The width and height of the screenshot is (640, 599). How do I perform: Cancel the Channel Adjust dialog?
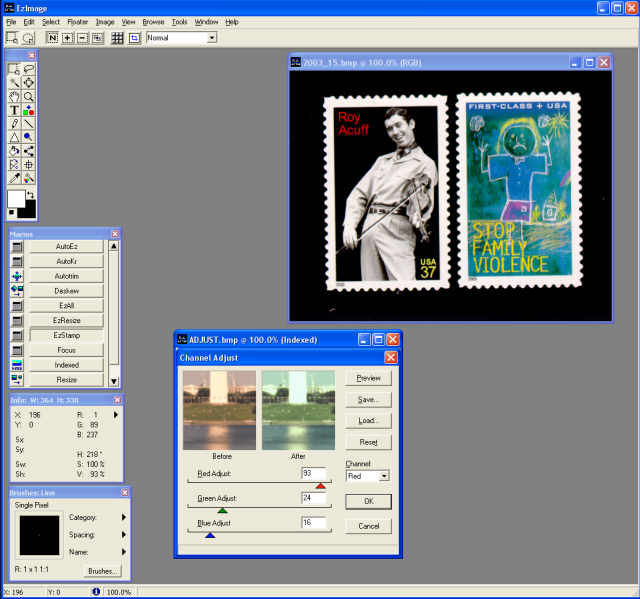point(368,526)
